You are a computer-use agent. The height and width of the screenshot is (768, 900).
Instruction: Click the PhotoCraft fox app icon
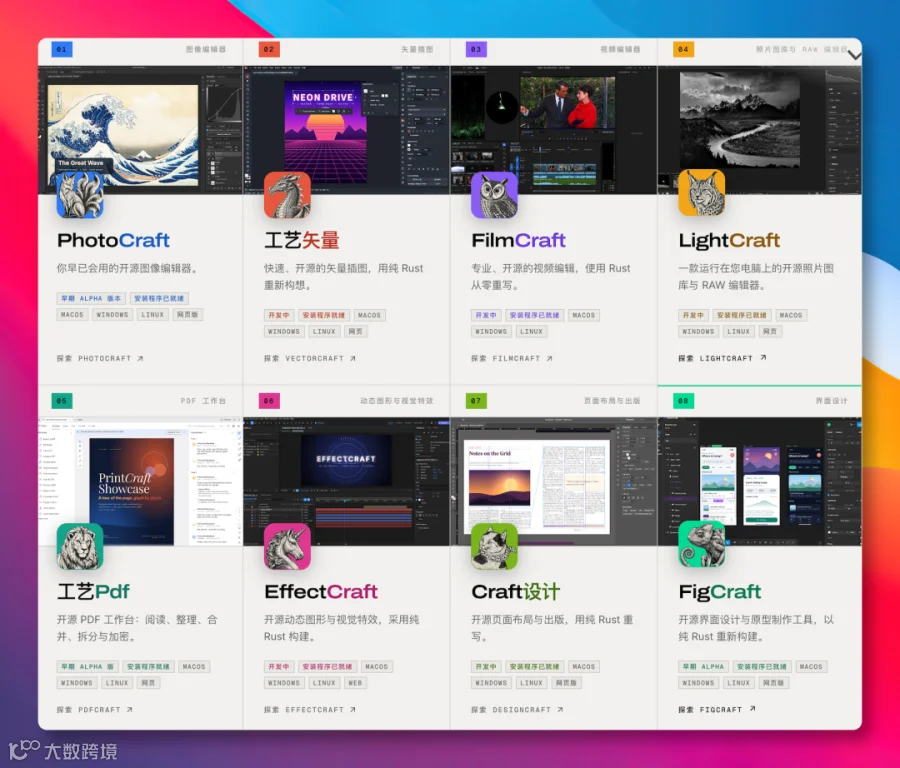pos(80,195)
